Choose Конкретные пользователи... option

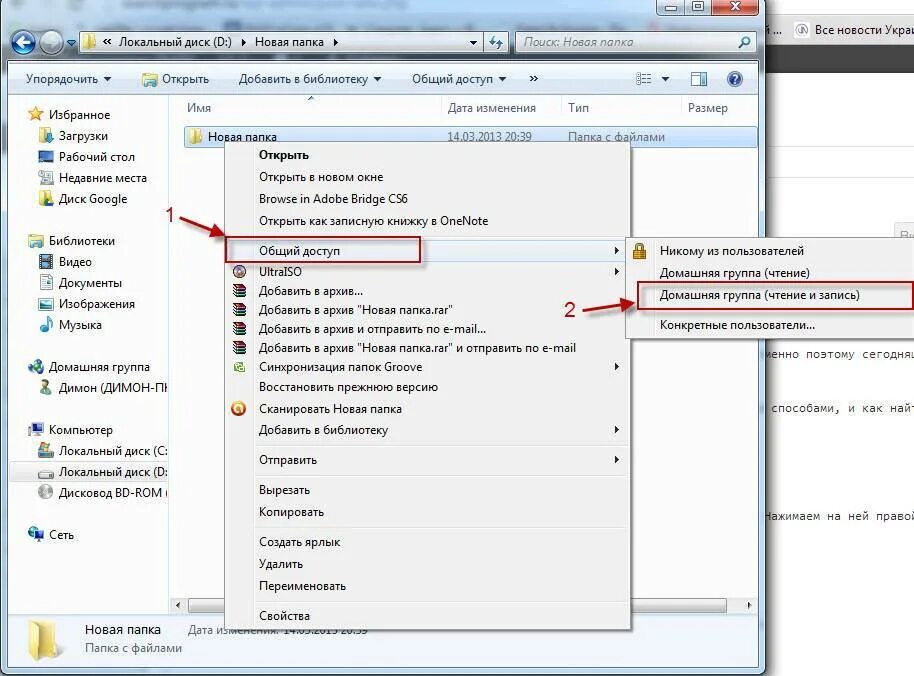click(x=737, y=325)
